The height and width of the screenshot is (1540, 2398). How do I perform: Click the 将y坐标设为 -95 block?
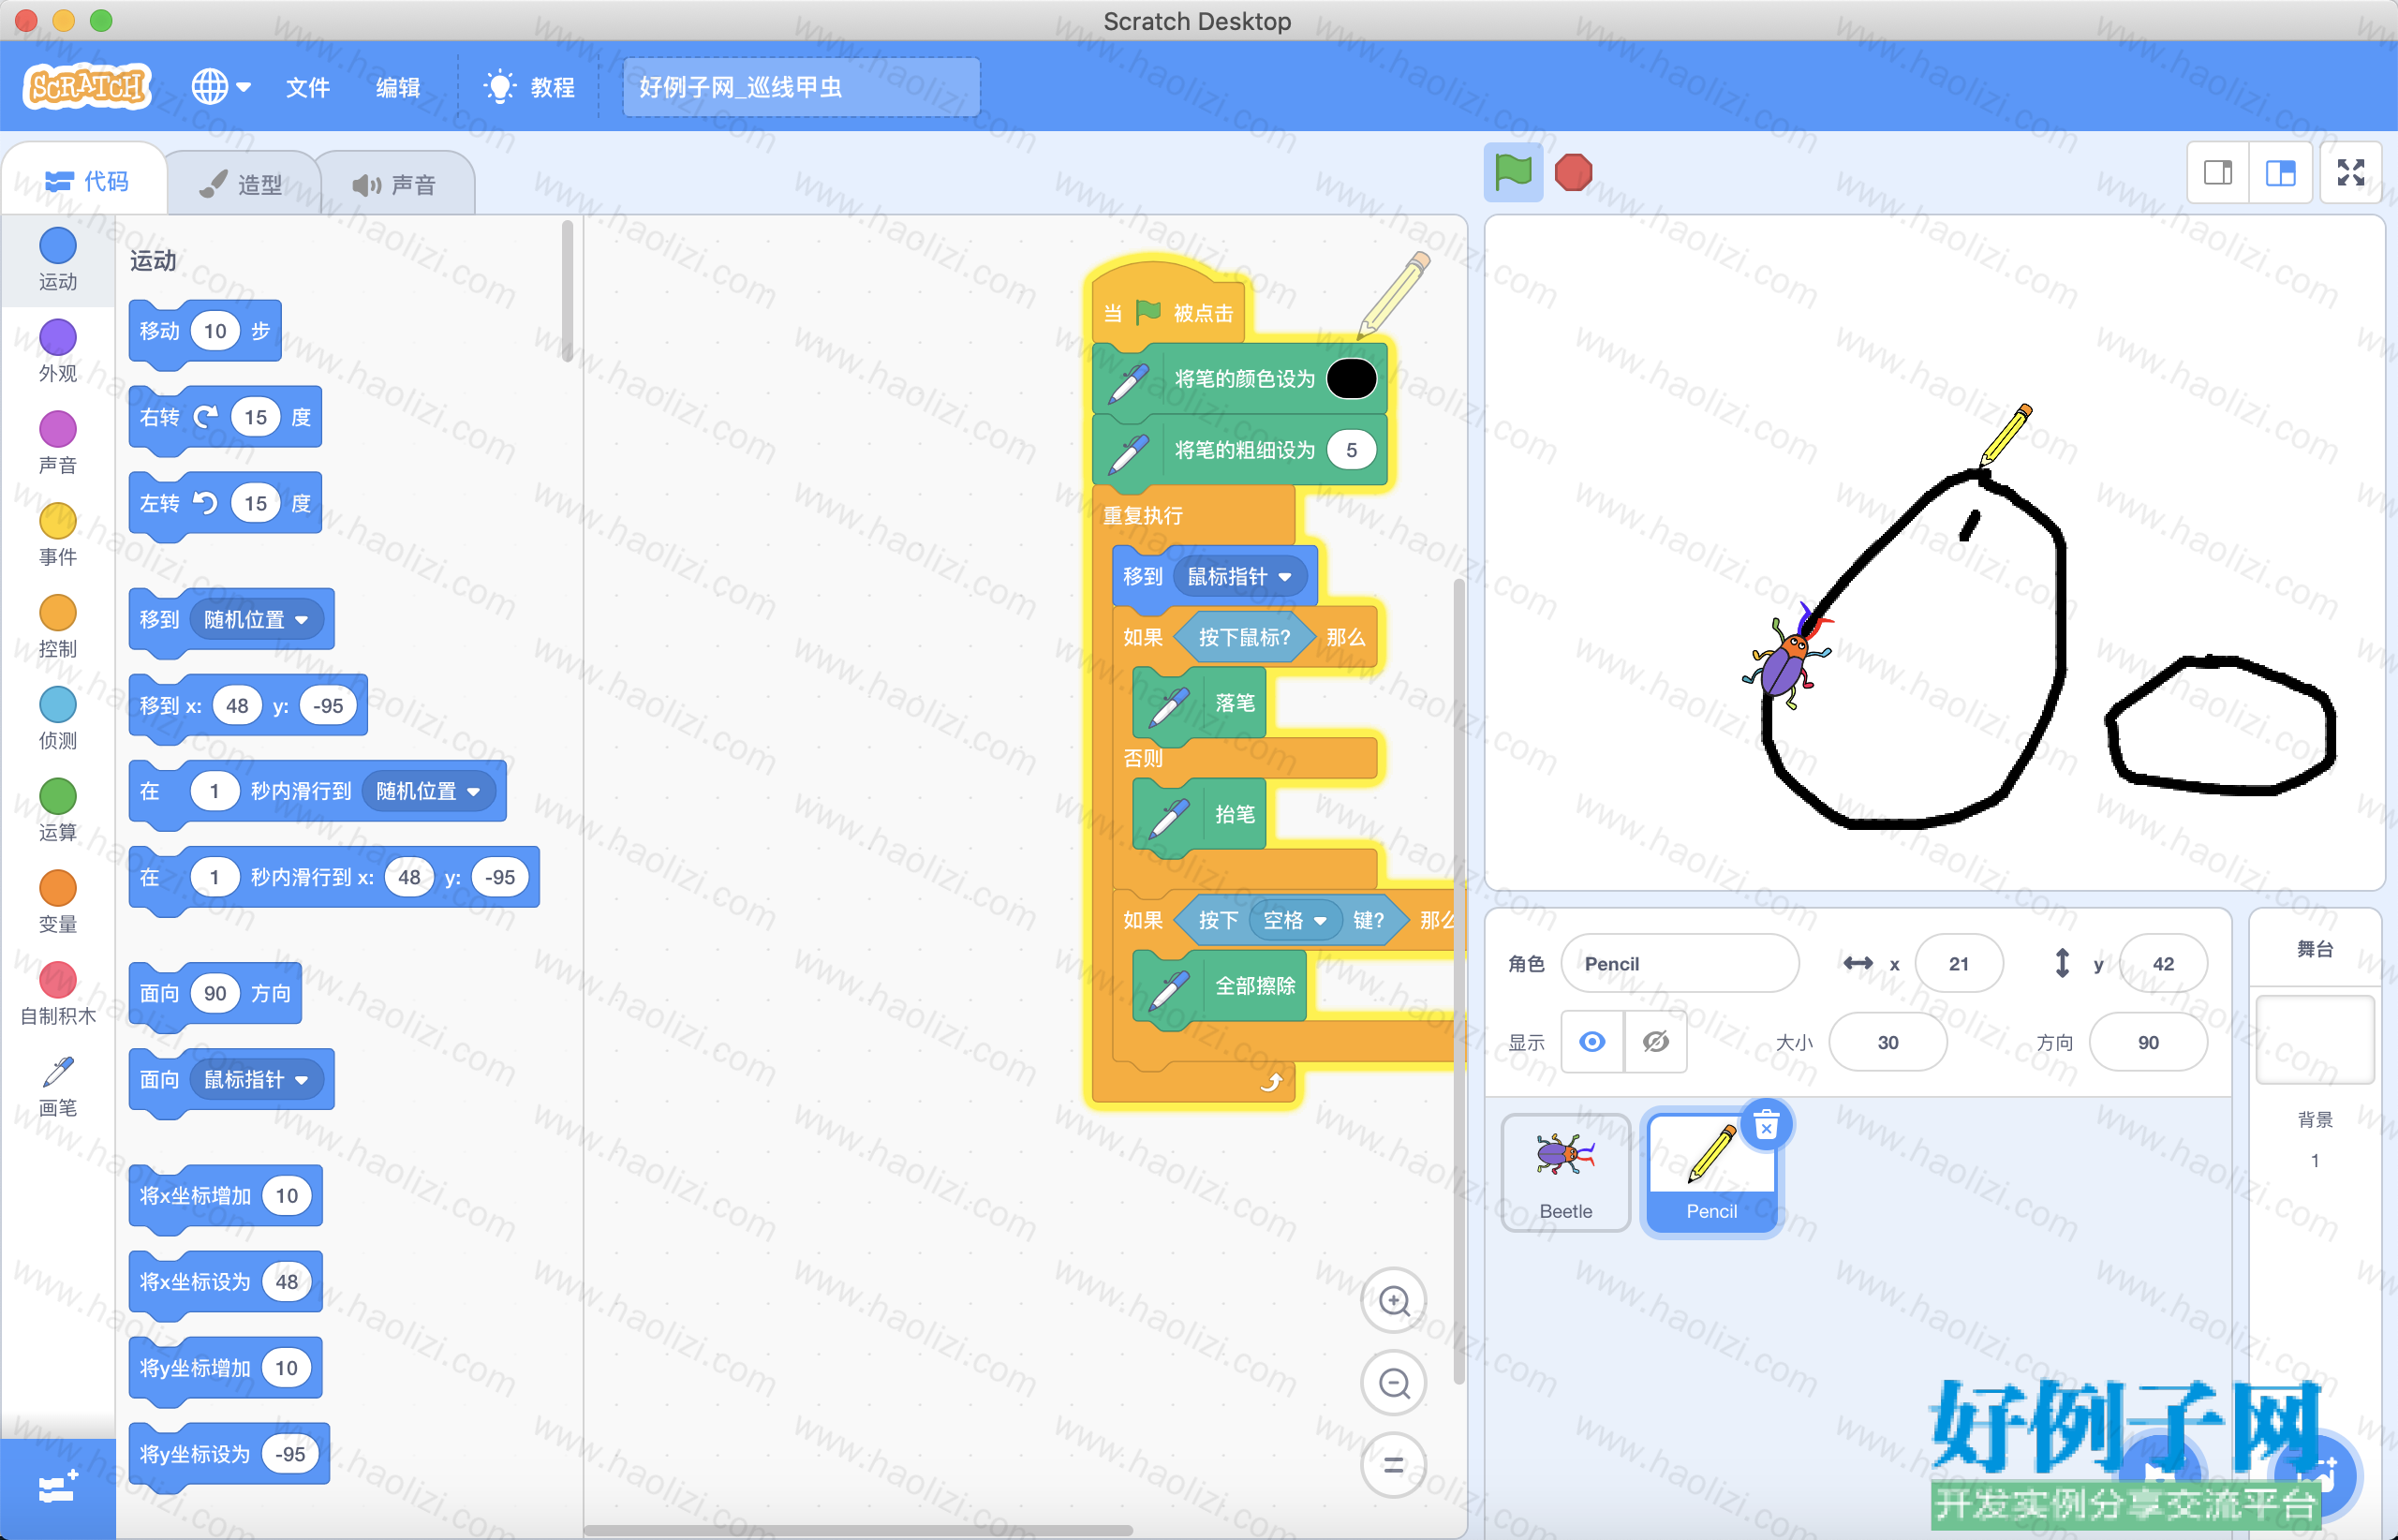click(x=229, y=1455)
